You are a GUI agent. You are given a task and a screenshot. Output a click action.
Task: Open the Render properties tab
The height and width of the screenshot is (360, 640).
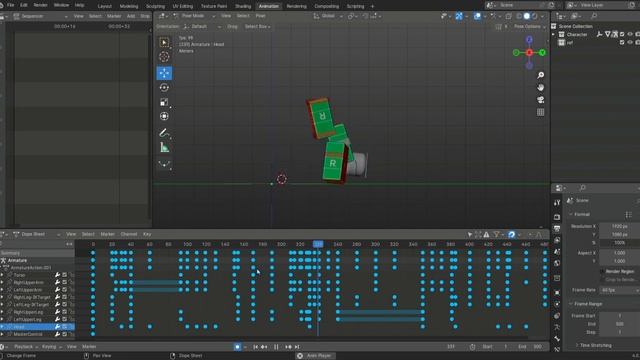[x=557, y=217]
